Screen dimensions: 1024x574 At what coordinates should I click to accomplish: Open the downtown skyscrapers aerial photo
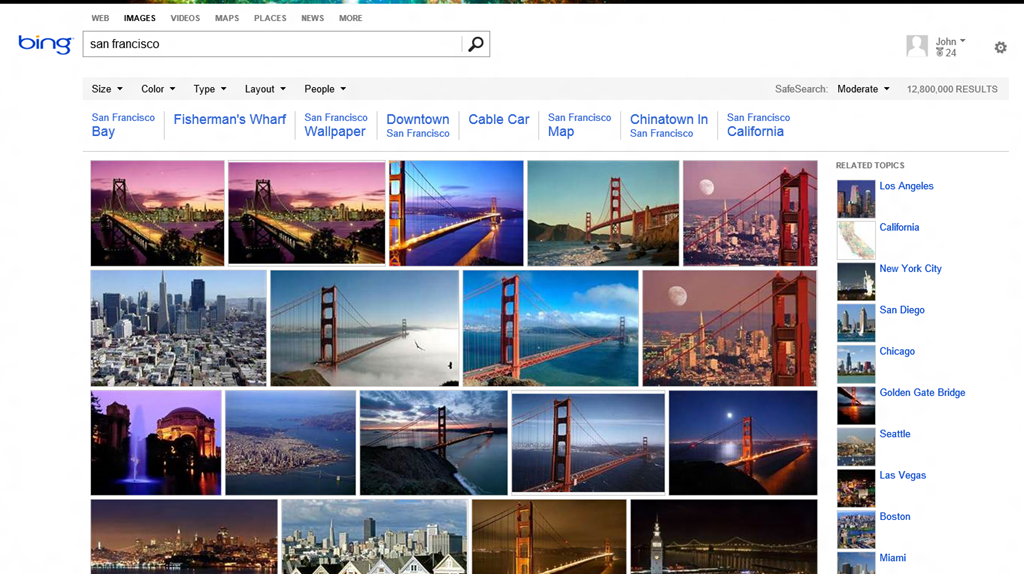point(178,328)
